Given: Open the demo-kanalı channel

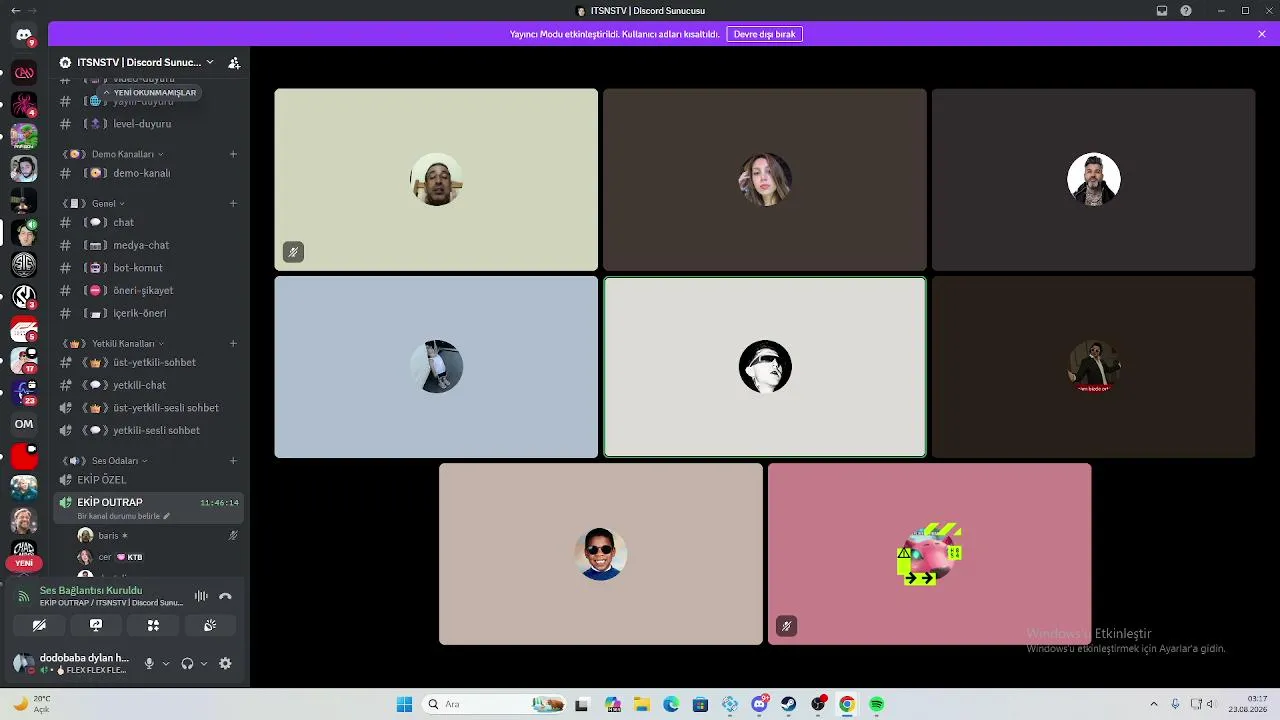Looking at the screenshot, I should point(148,173).
